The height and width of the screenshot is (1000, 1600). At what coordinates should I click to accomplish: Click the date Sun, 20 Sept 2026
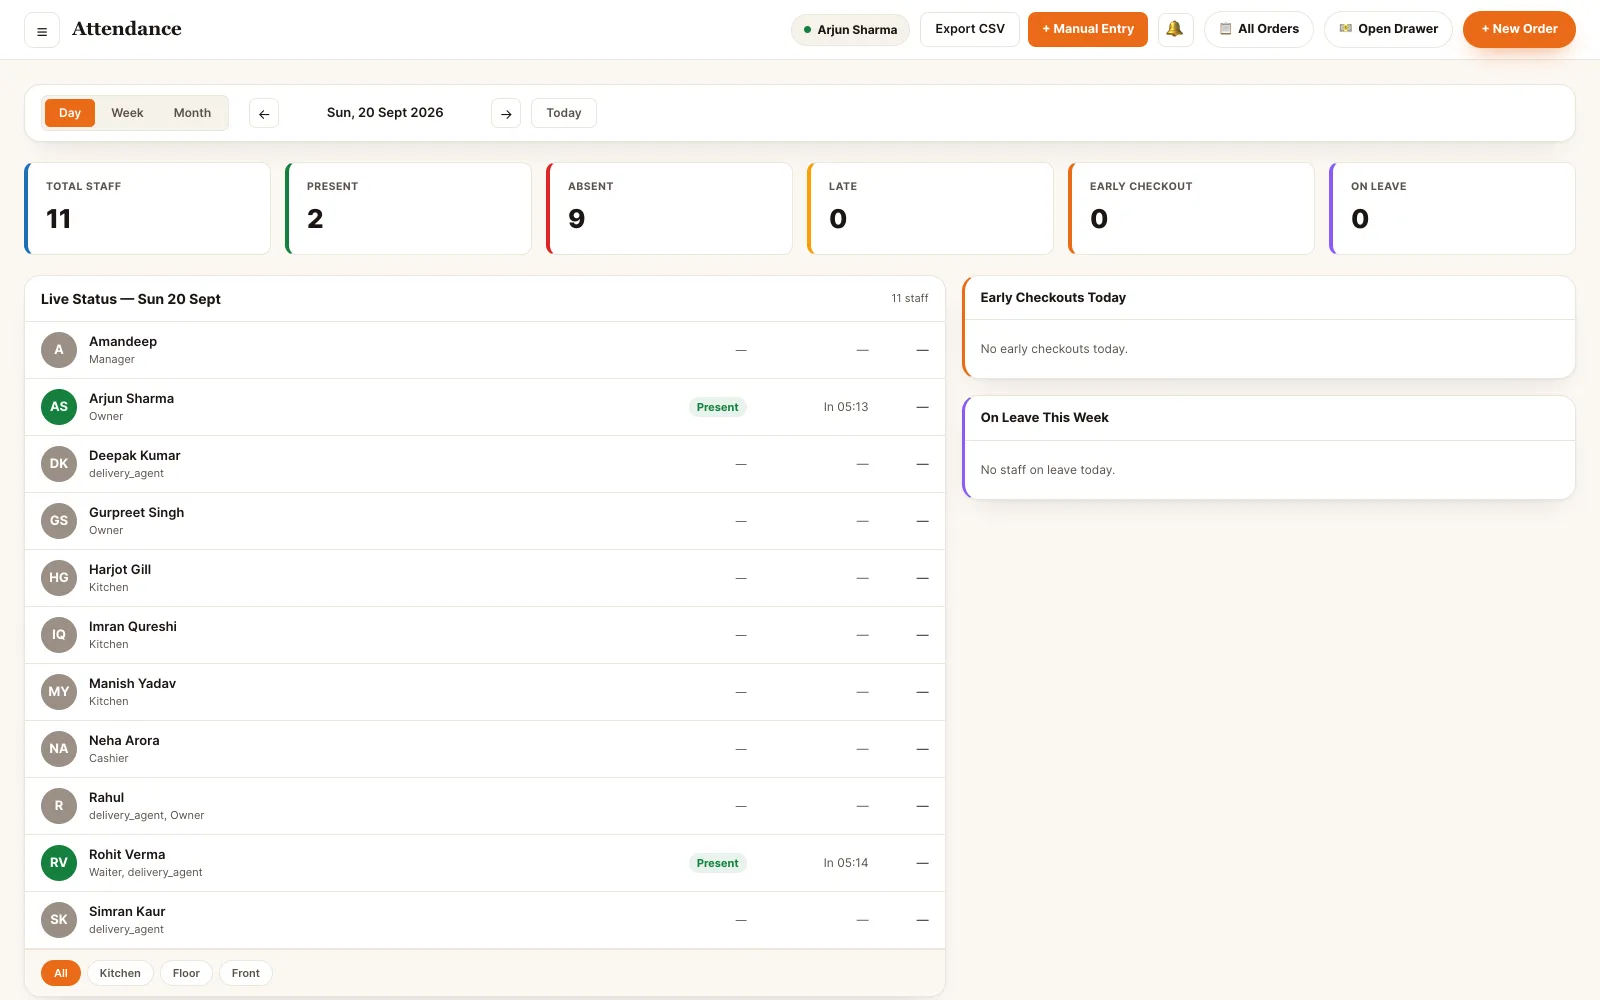click(x=385, y=113)
